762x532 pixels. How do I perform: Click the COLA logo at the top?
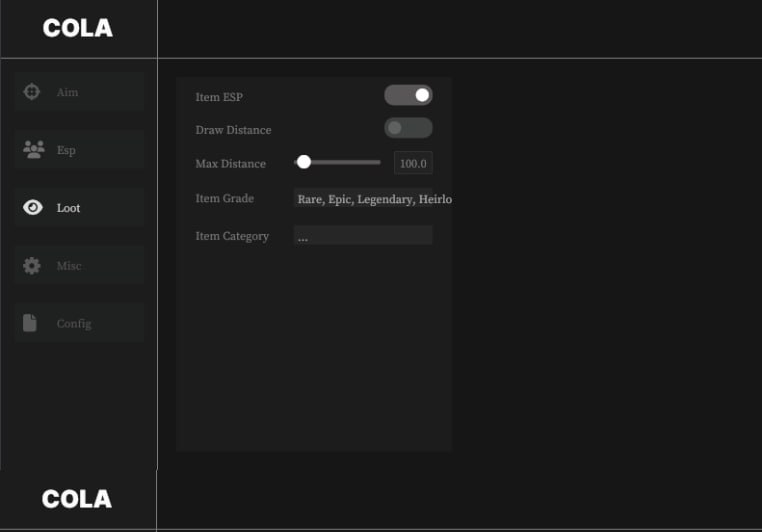pyautogui.click(x=78, y=29)
